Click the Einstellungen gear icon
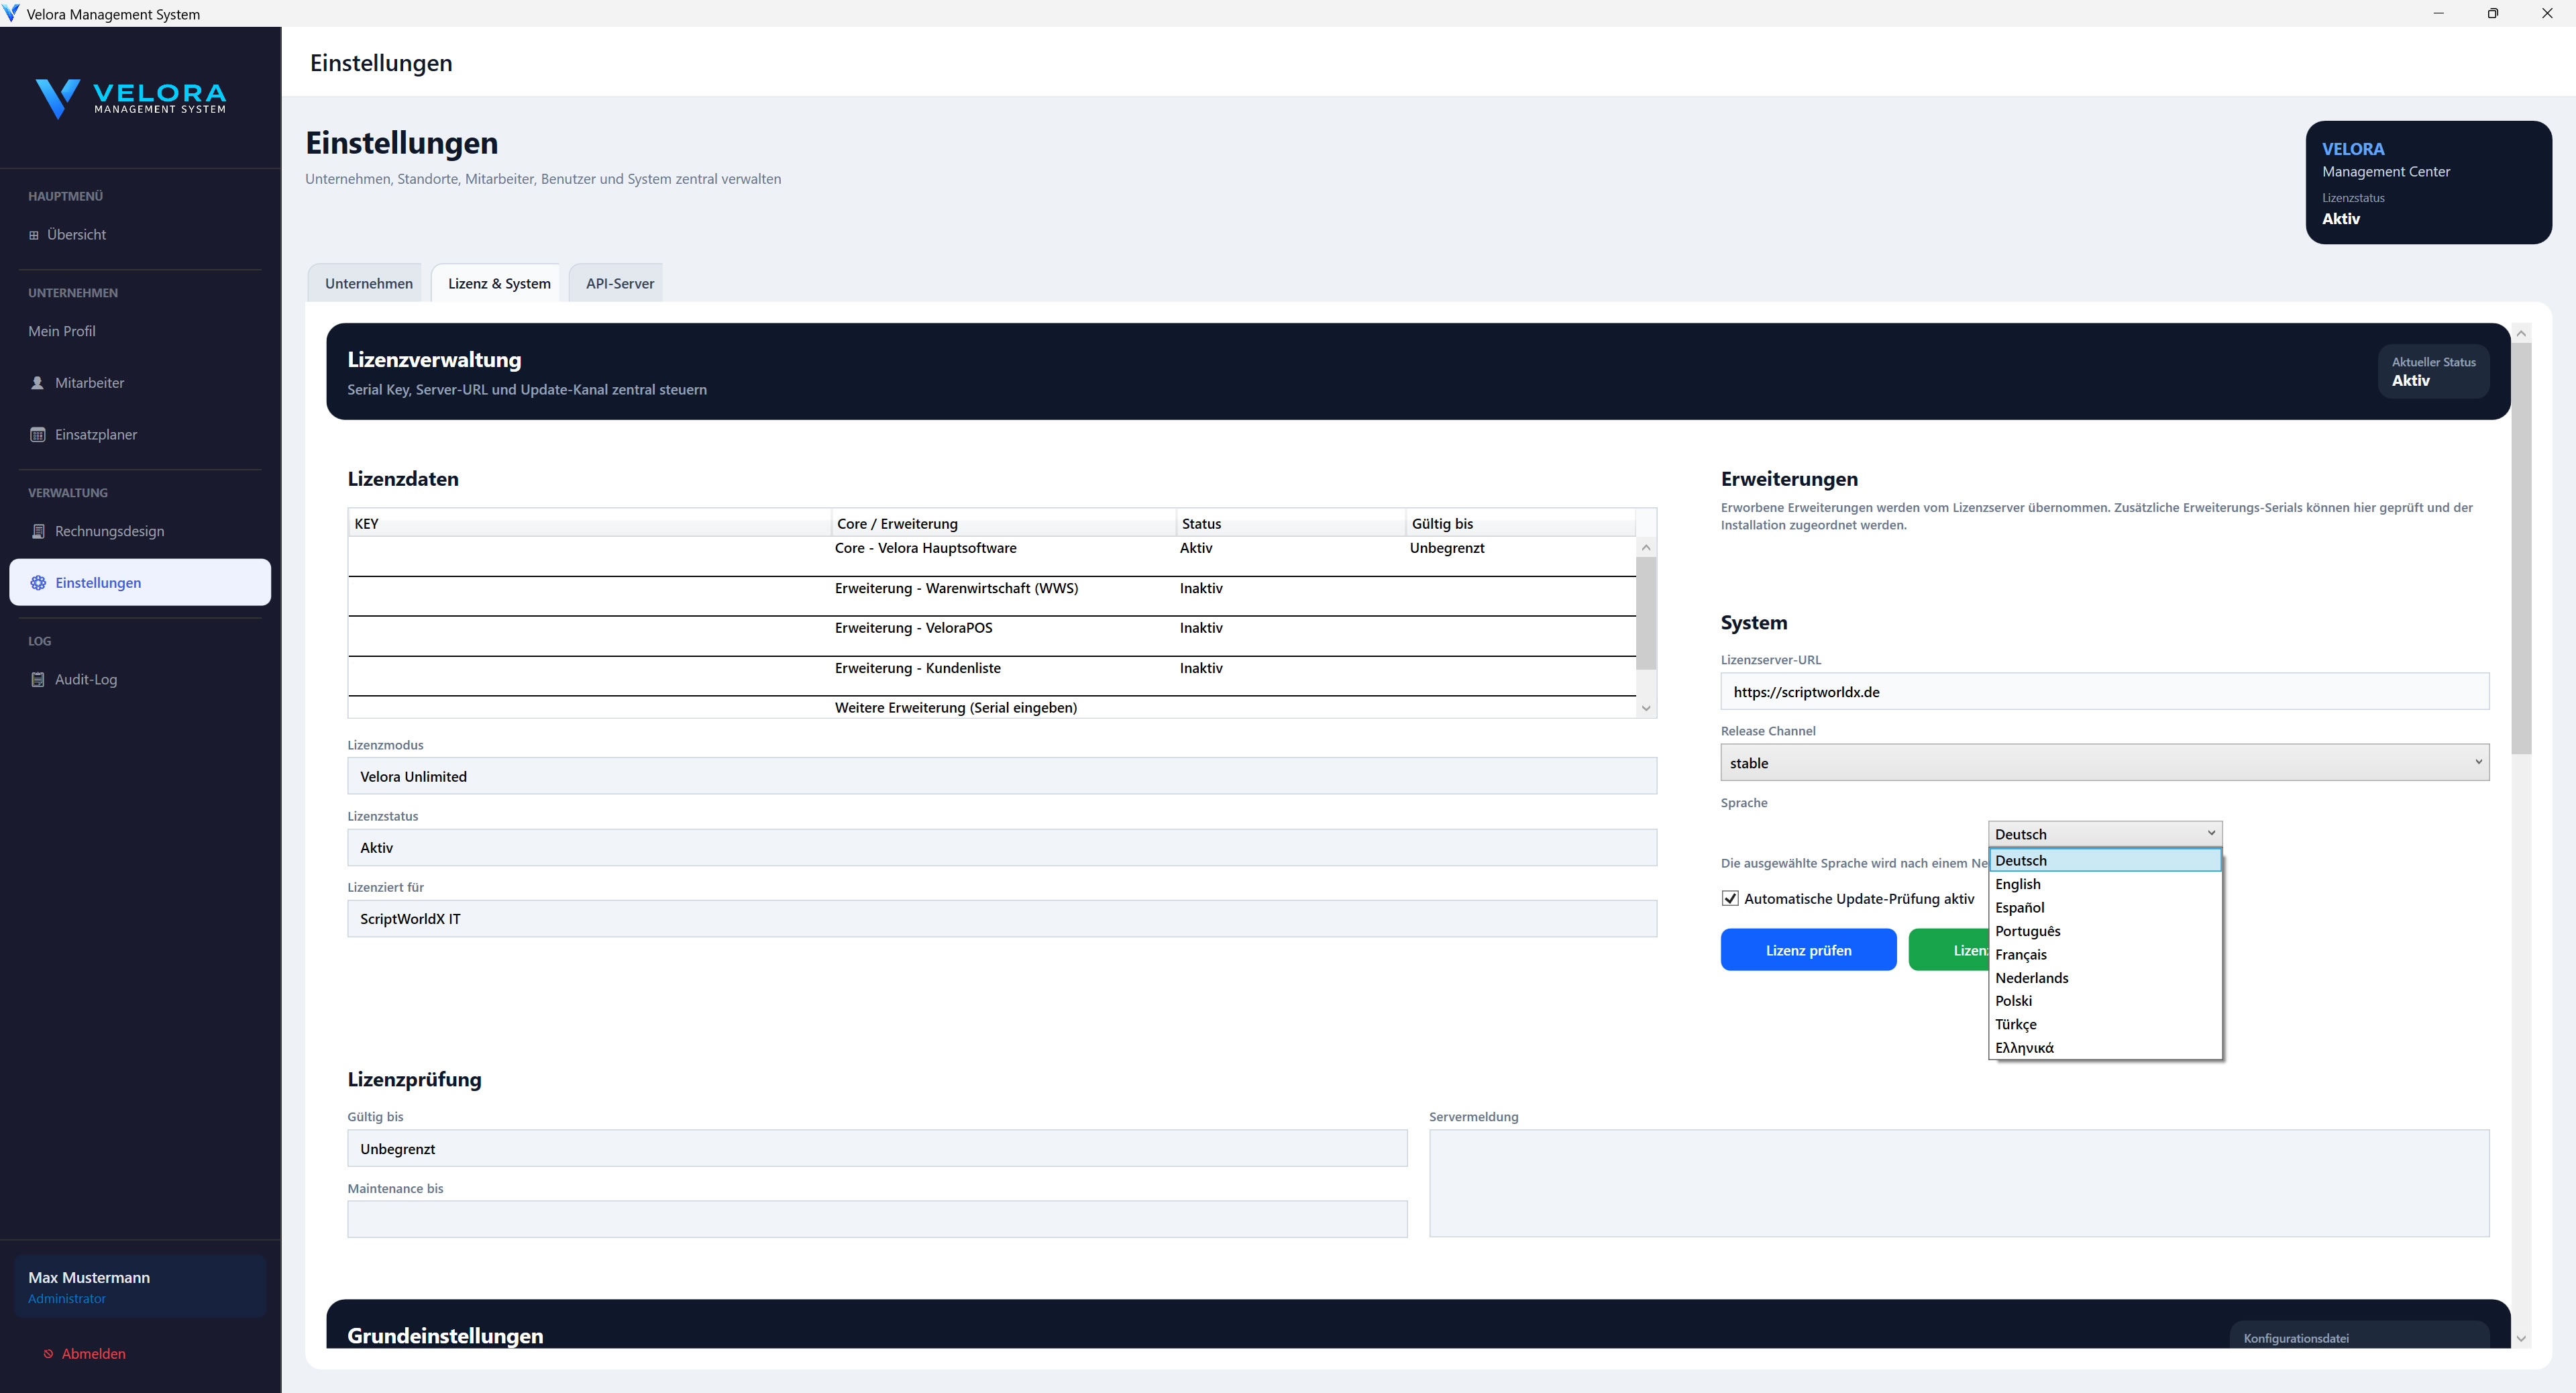Viewport: 2576px width, 1393px height. pos(38,582)
